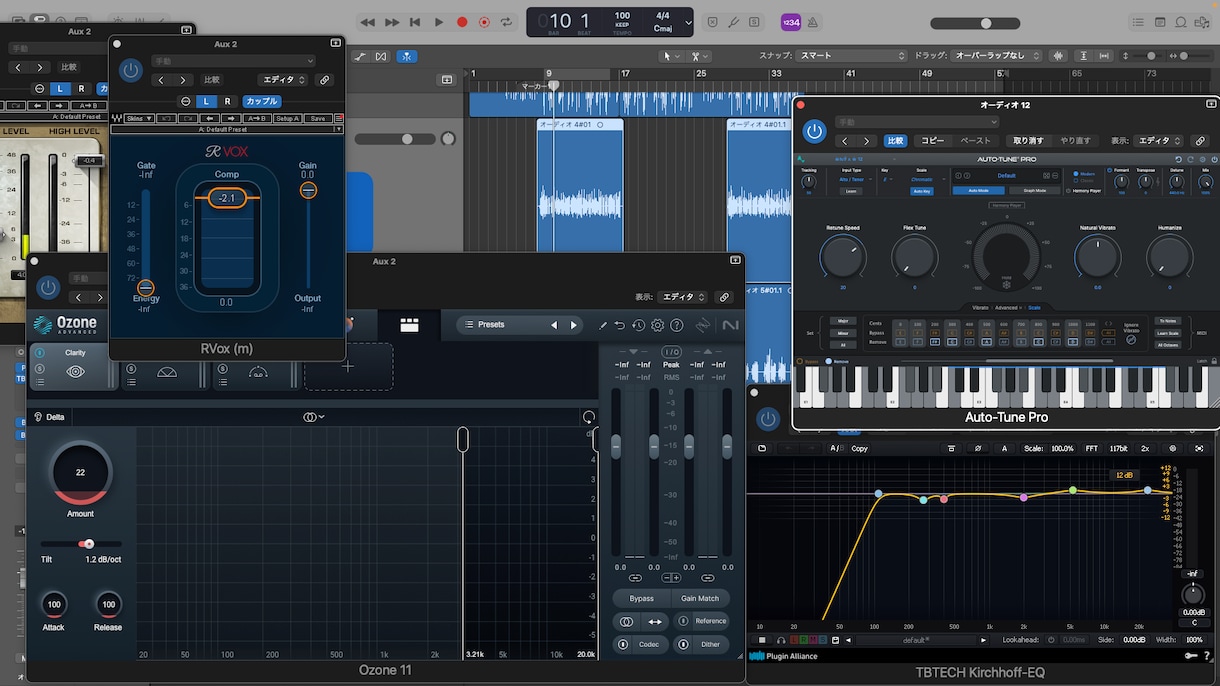
Task: Open Scale tab in Auto-Tune lower panel
Action: coord(1034,308)
